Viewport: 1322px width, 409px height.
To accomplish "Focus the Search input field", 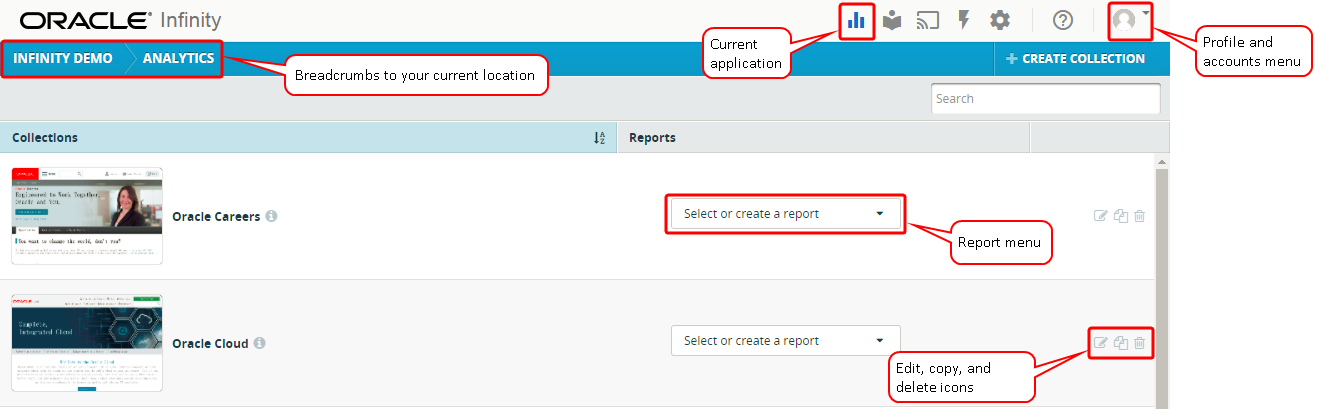I will (x=1046, y=98).
